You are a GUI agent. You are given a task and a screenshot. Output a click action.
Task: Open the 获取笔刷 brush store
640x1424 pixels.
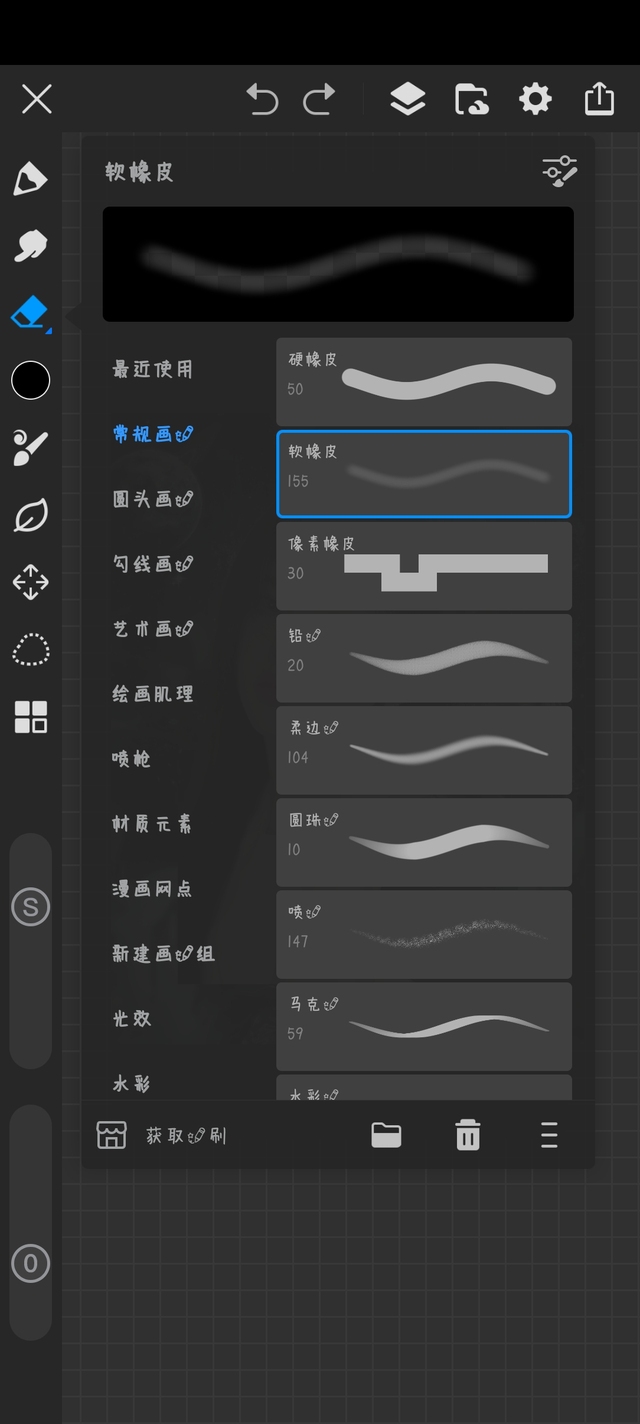pos(162,1135)
